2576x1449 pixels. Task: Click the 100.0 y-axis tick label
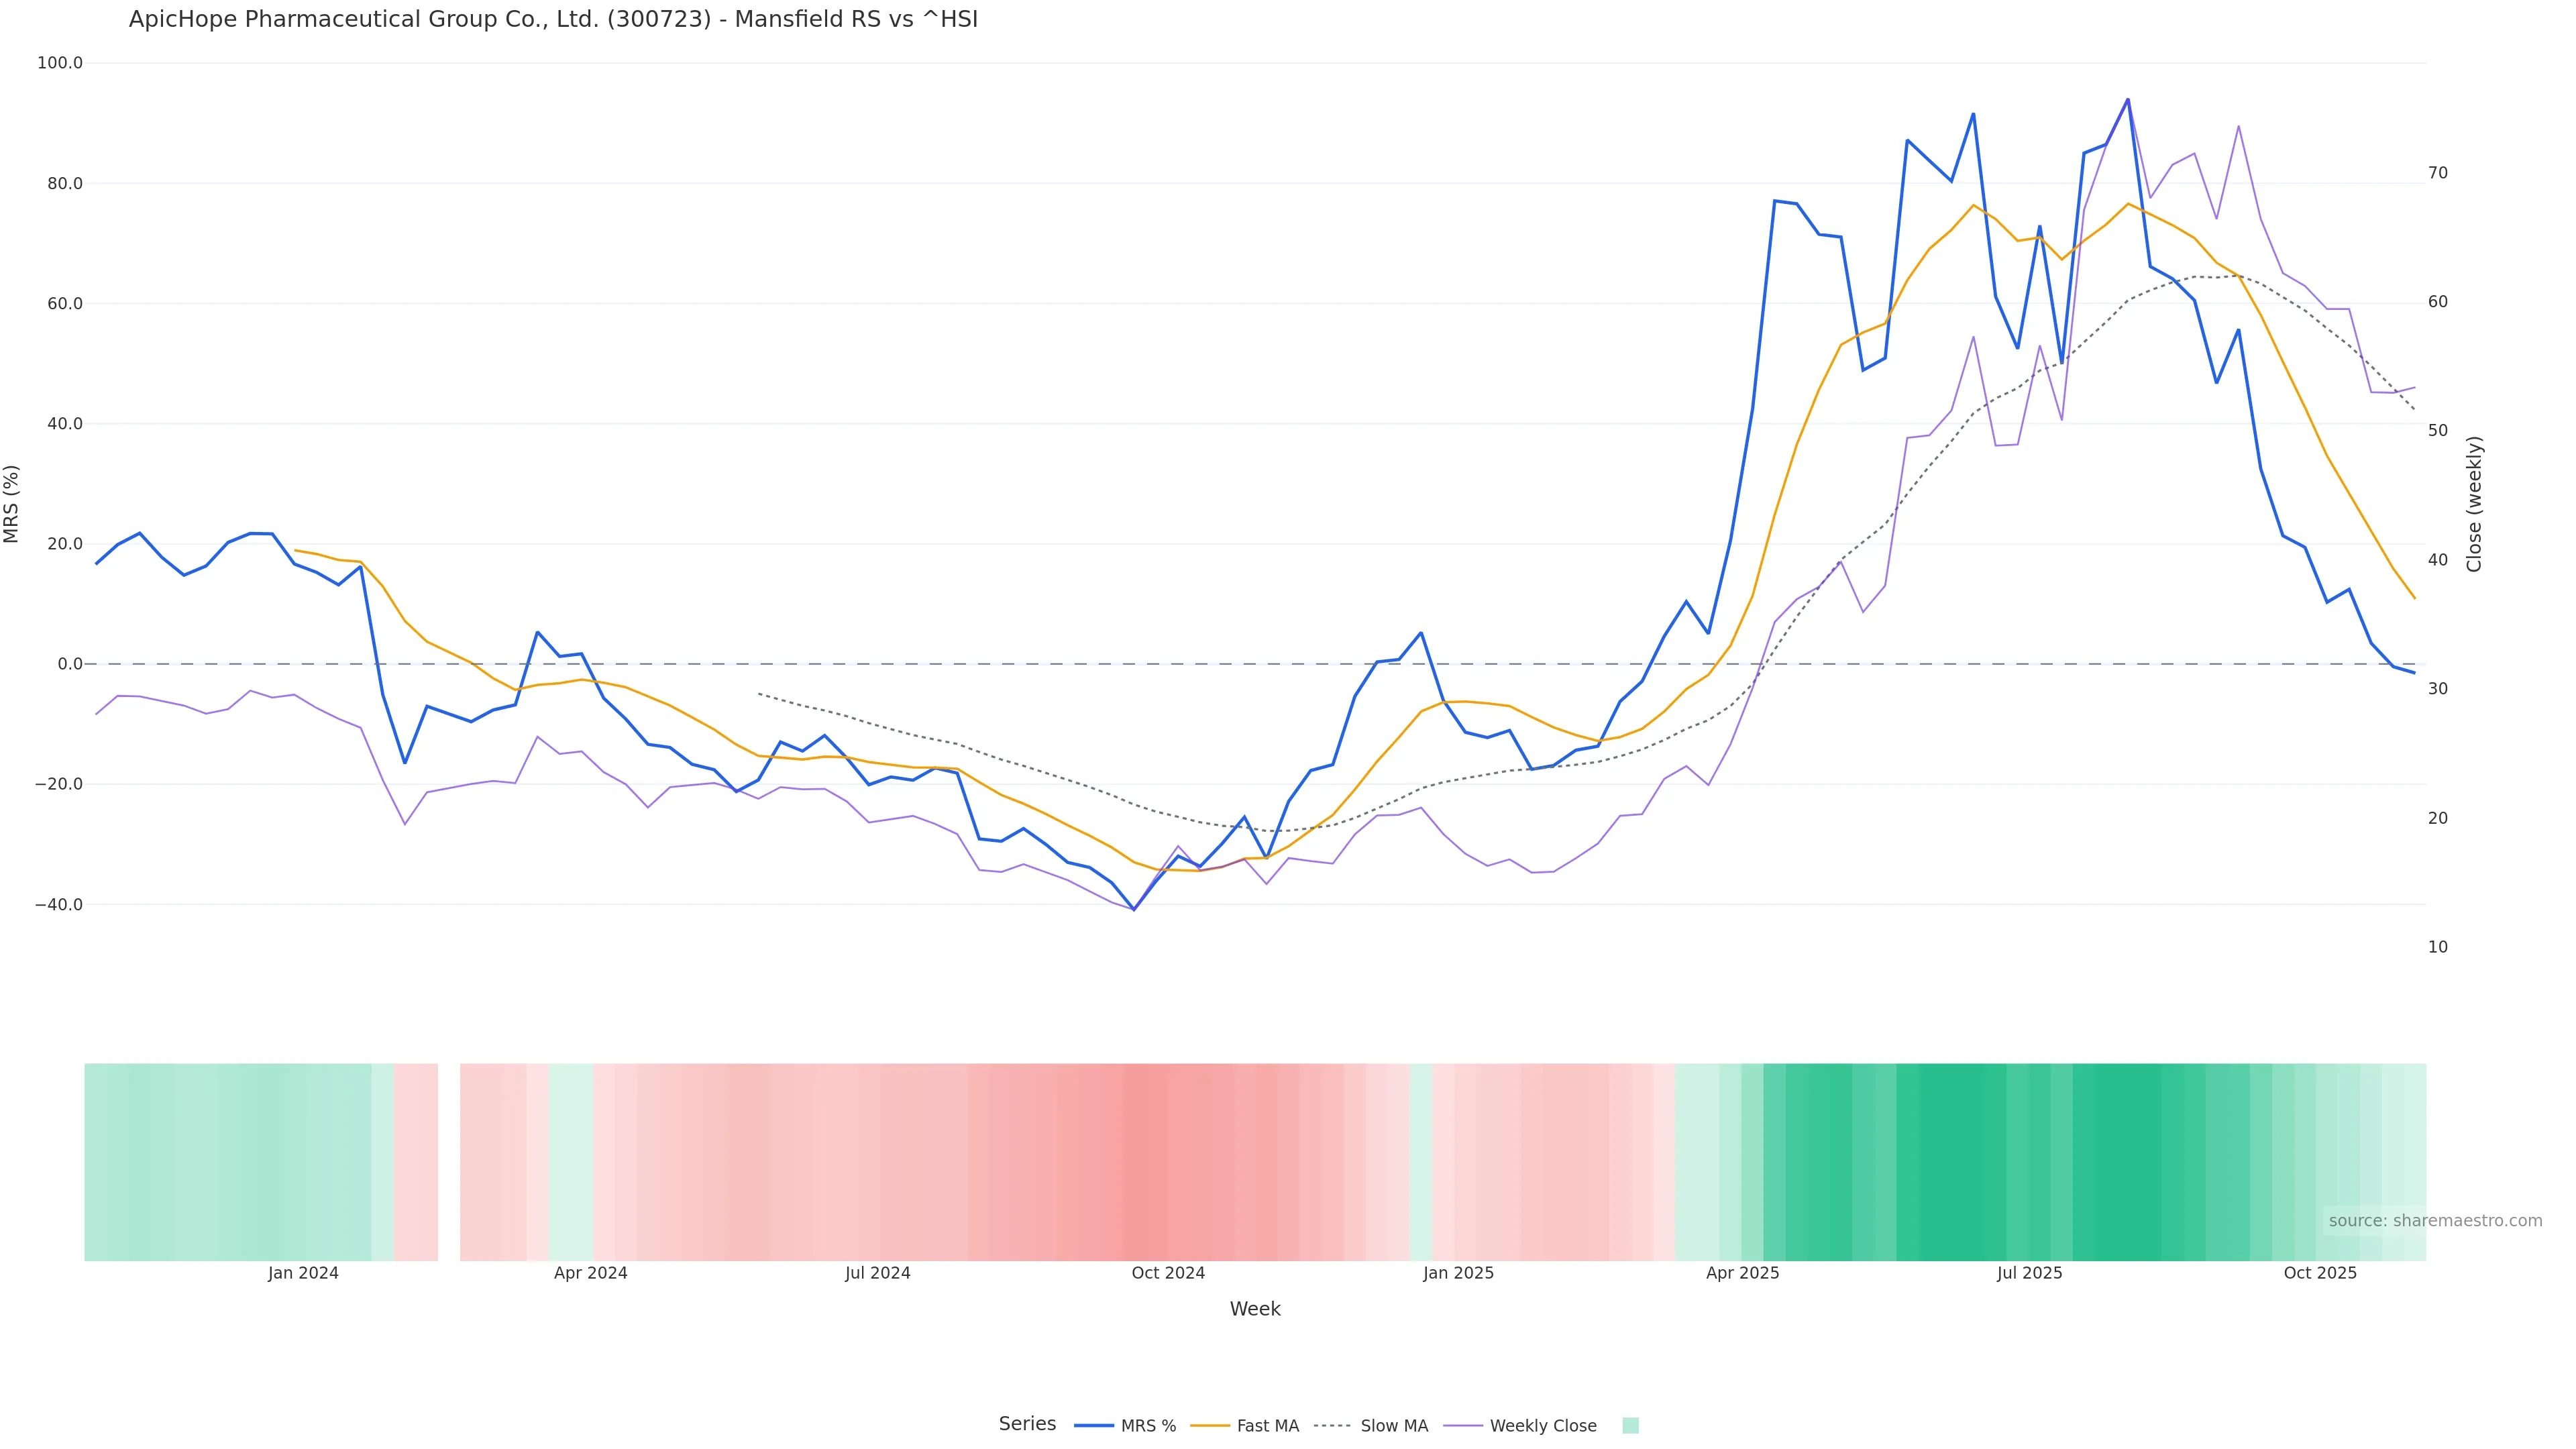(x=60, y=63)
